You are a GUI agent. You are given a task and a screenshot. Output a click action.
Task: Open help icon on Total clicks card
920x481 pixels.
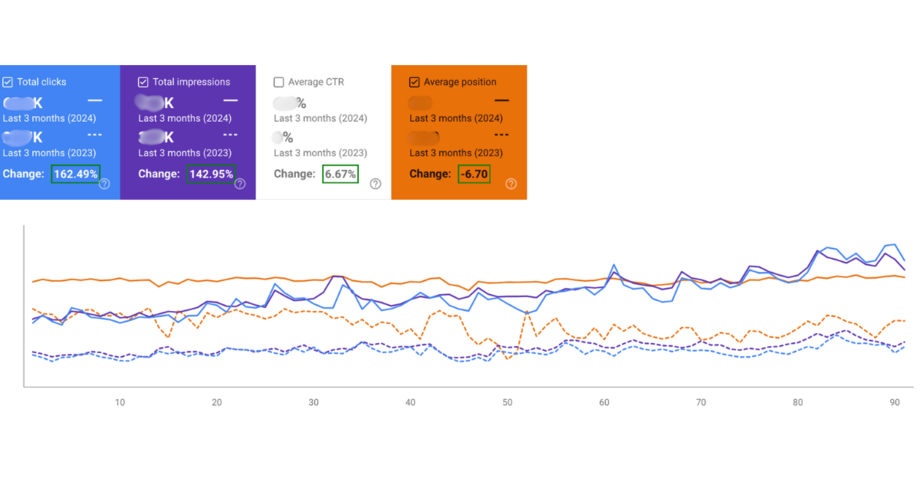(x=104, y=184)
